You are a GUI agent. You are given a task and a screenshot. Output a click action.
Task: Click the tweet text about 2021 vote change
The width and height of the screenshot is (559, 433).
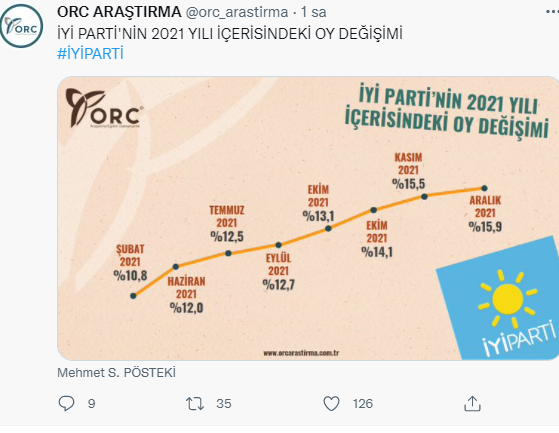(230, 34)
